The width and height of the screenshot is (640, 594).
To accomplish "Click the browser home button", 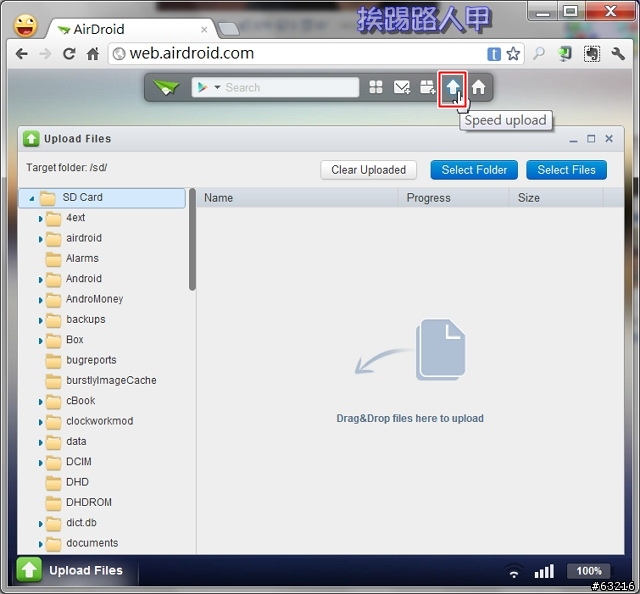I will click(x=93, y=53).
